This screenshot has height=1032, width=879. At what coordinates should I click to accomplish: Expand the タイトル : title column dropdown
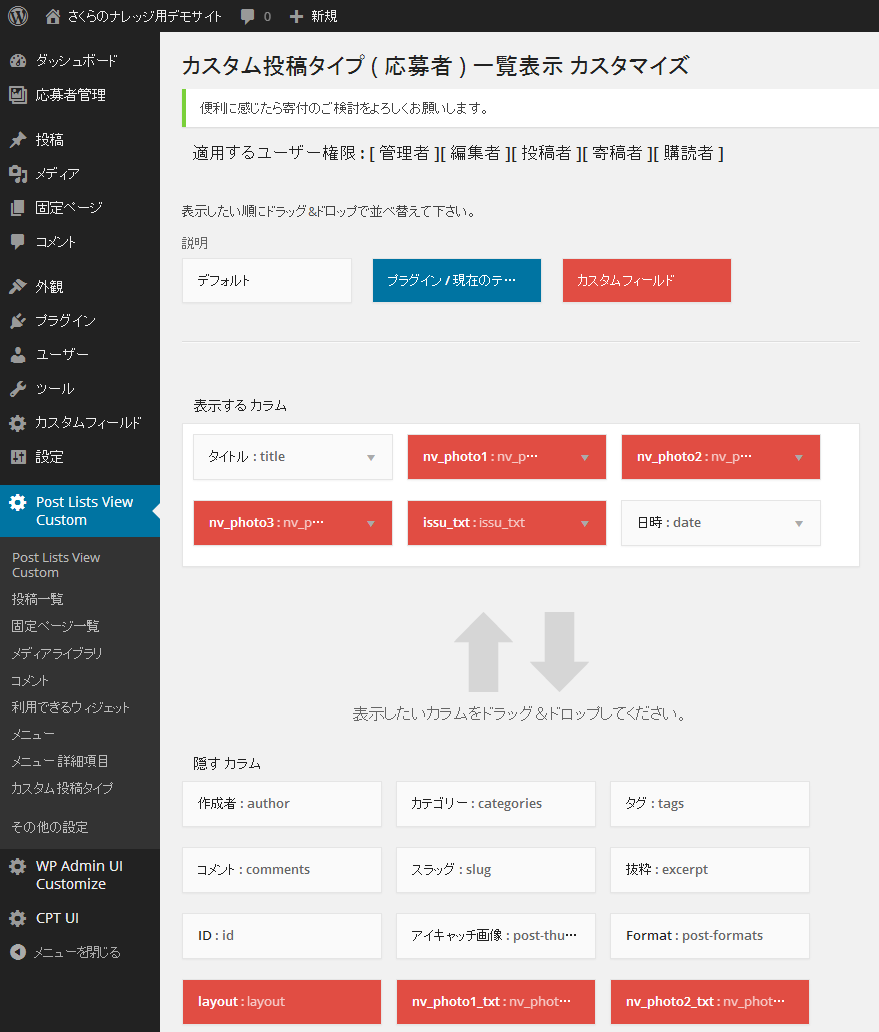pos(371,457)
